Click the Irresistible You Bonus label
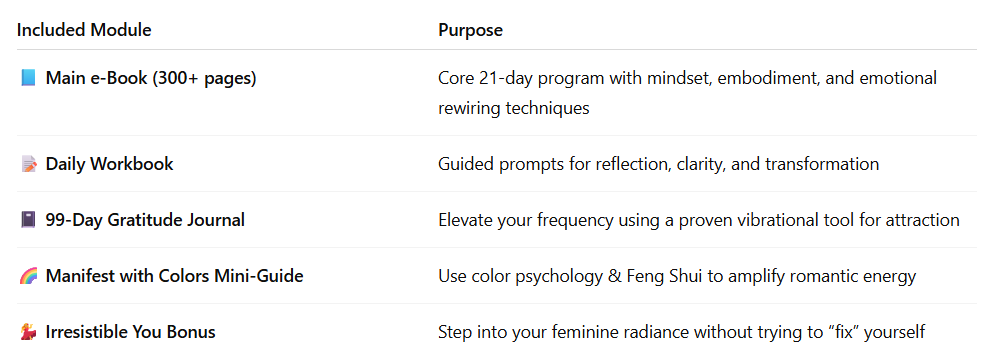The height and width of the screenshot is (364, 993). coord(130,332)
